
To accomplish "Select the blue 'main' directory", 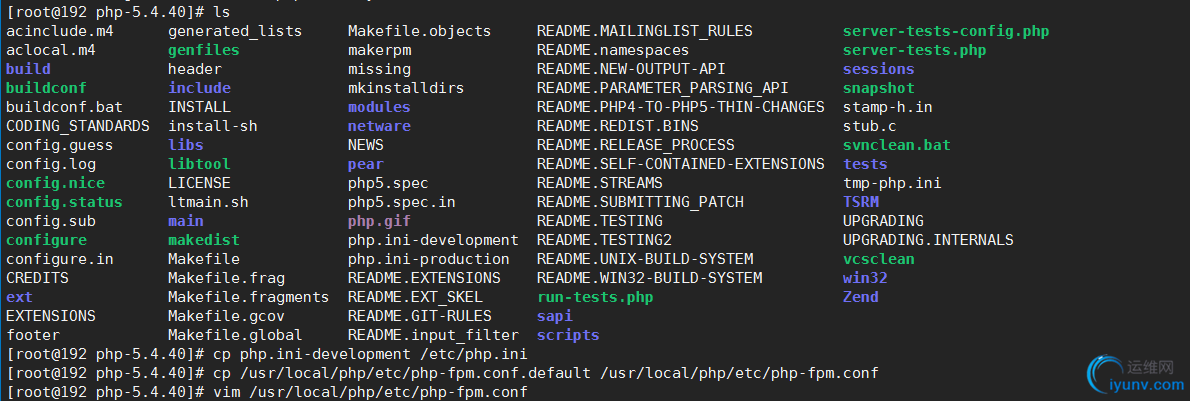I will pos(186,221).
